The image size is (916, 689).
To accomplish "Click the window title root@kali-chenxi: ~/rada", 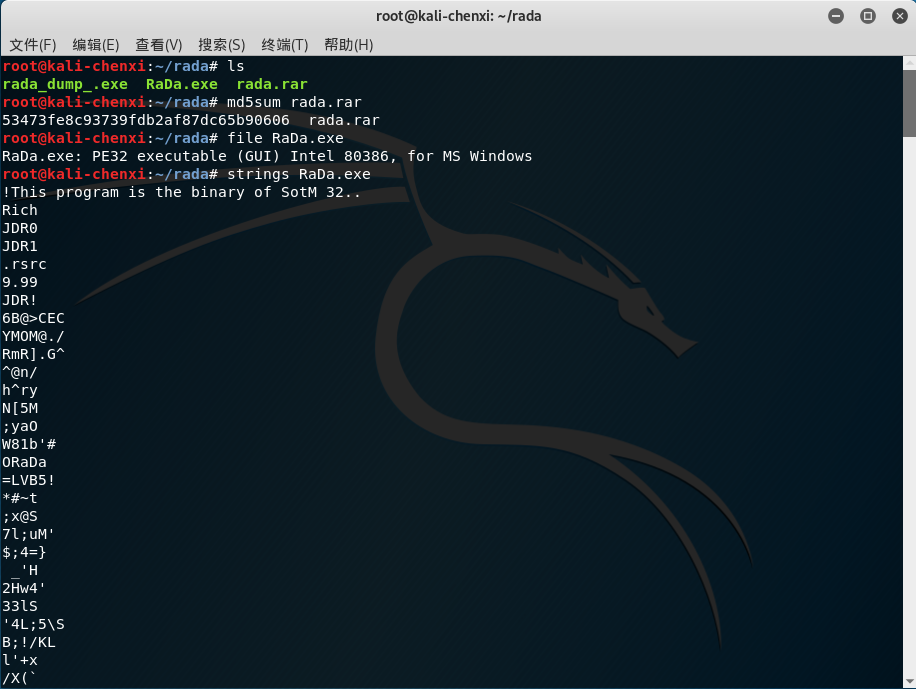I will [x=459, y=16].
